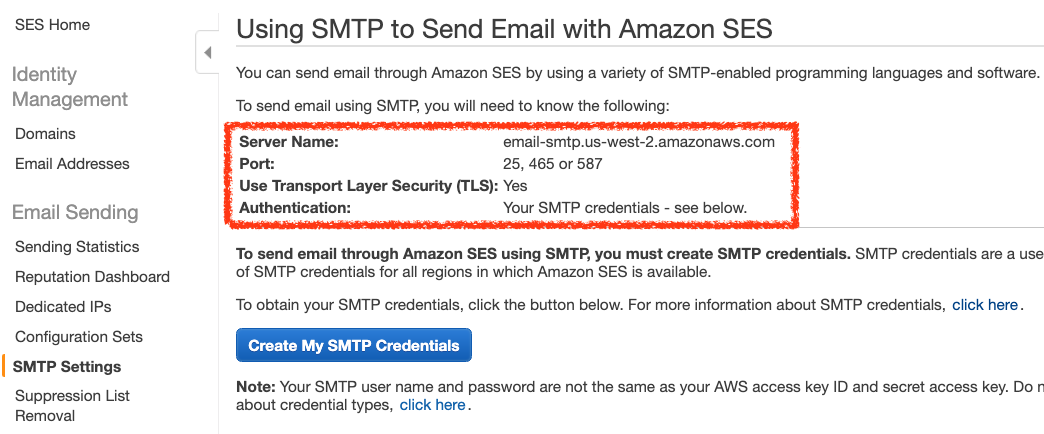The image size is (1044, 434).
Task: Click the Authentication row label
Action: pyautogui.click(x=295, y=208)
